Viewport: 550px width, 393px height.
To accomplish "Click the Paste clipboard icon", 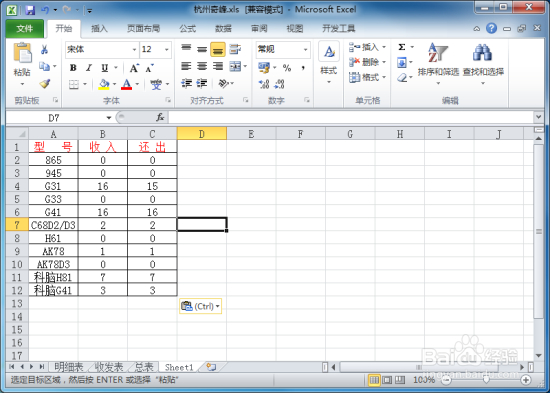I will click(x=22, y=53).
